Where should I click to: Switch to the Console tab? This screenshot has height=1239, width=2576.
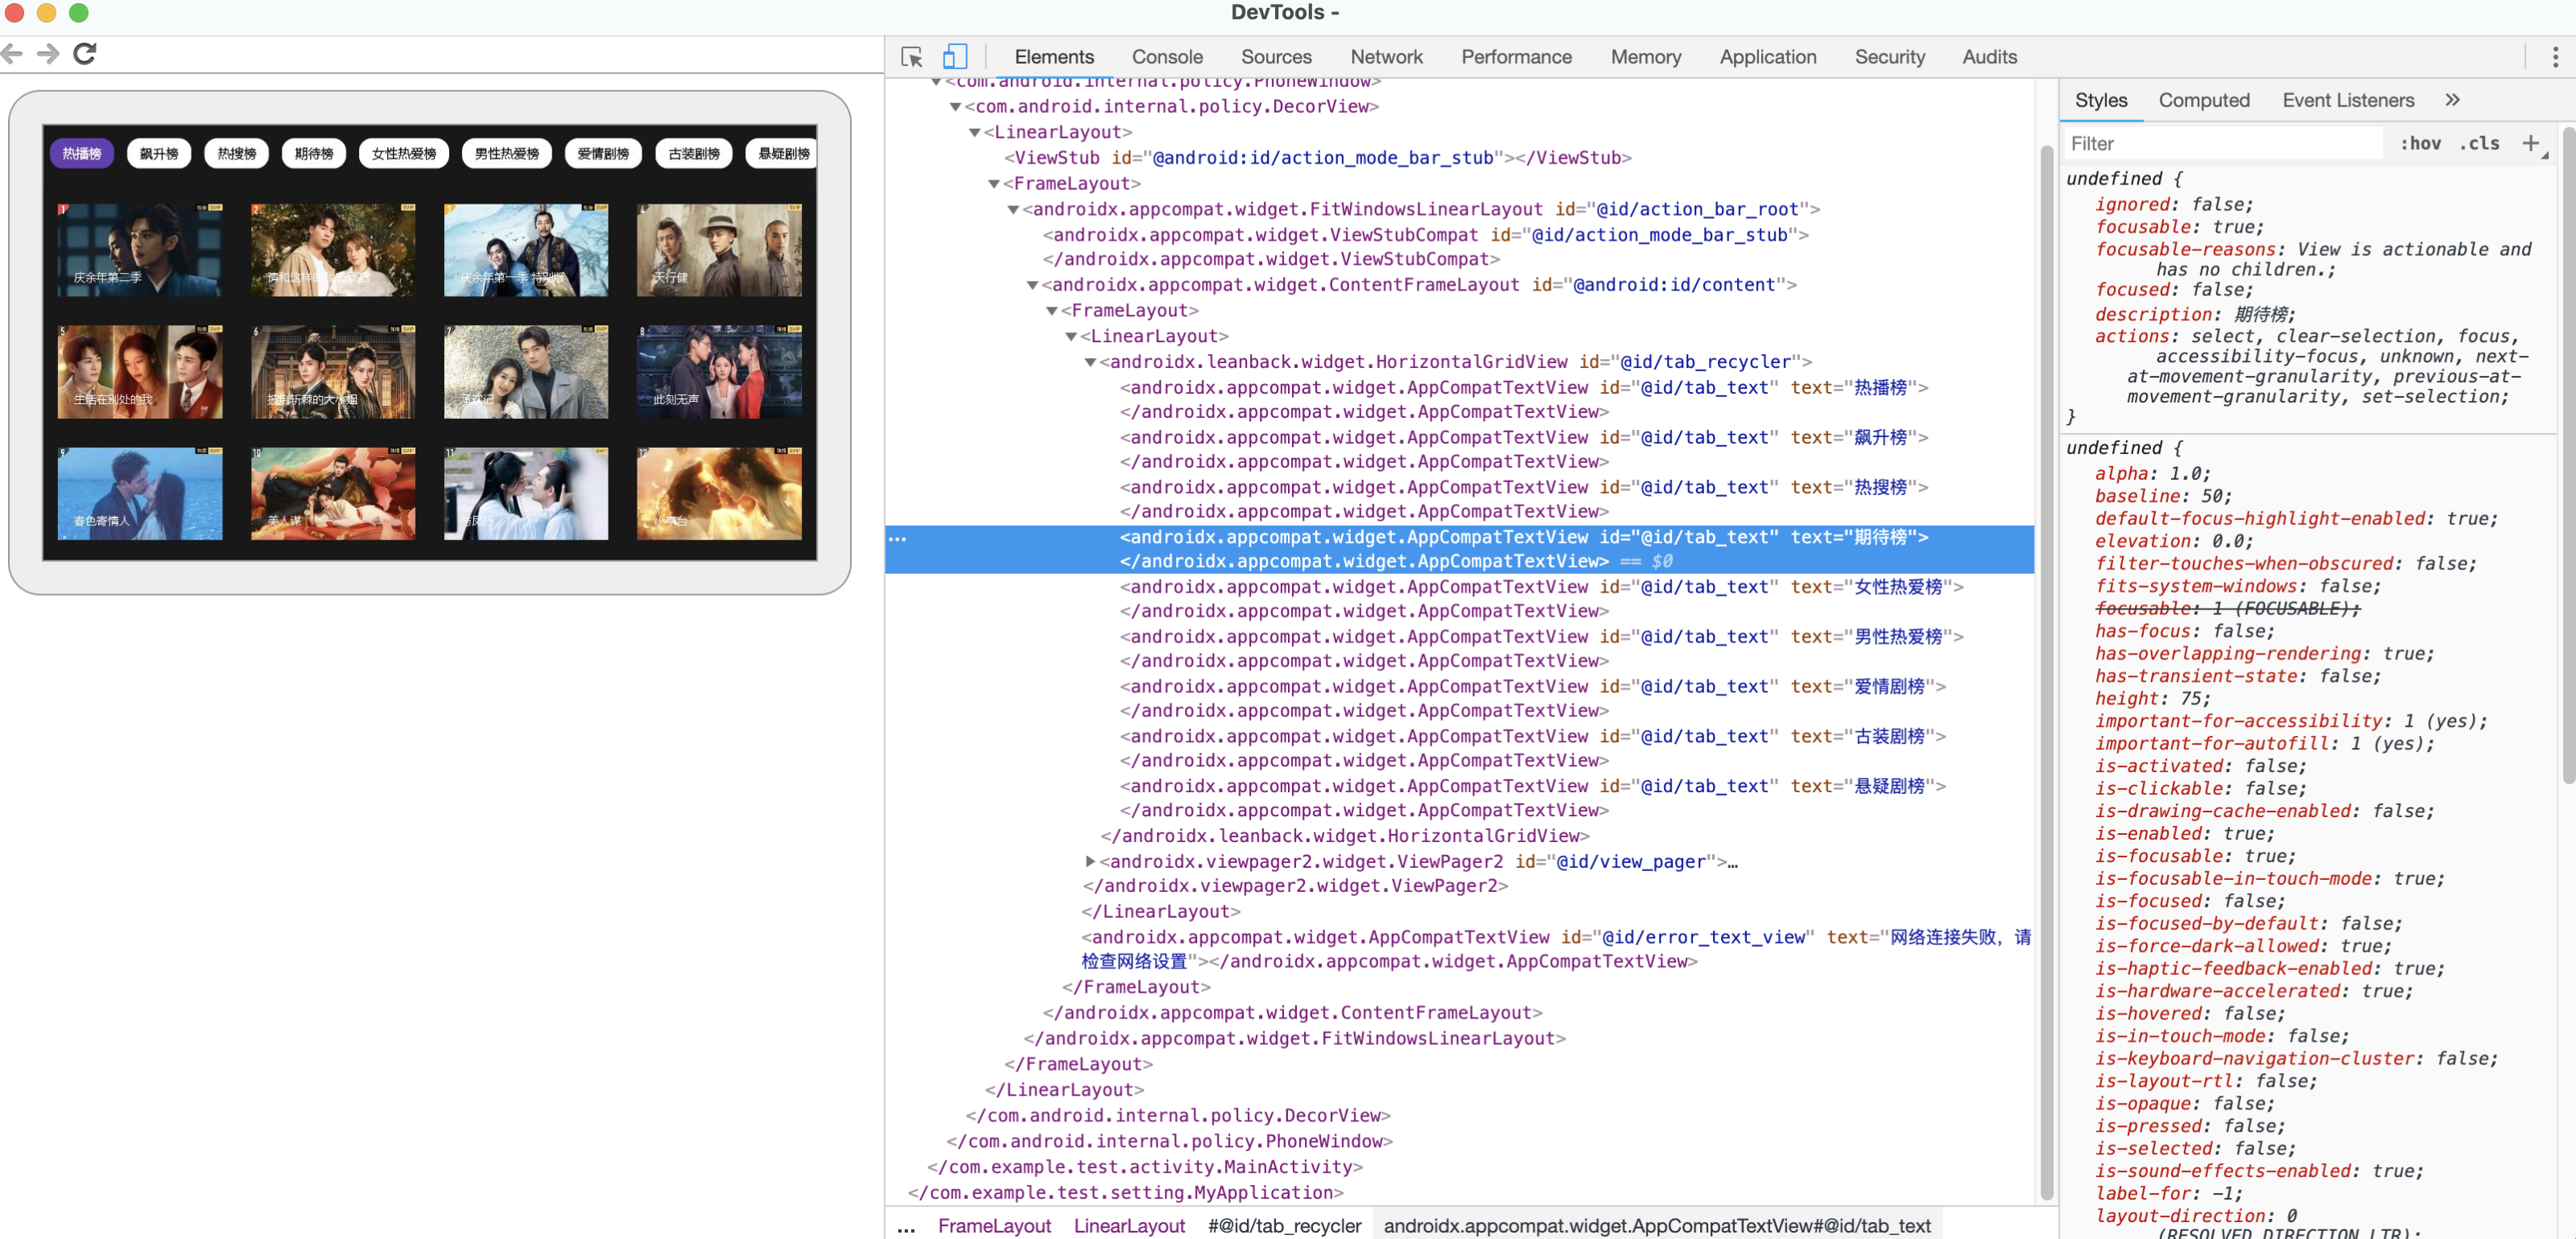coord(1166,57)
